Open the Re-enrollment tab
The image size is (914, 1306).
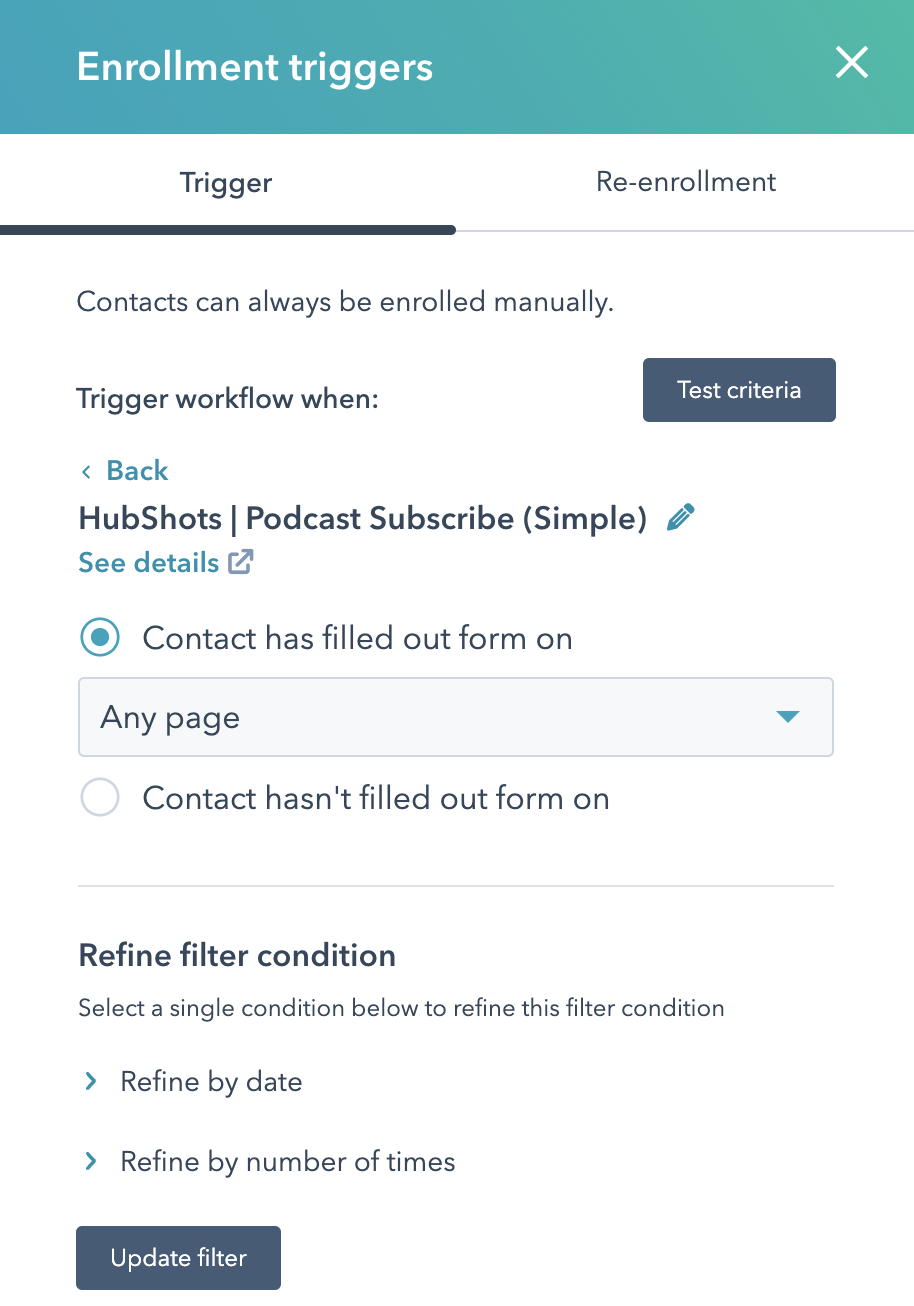[686, 182]
